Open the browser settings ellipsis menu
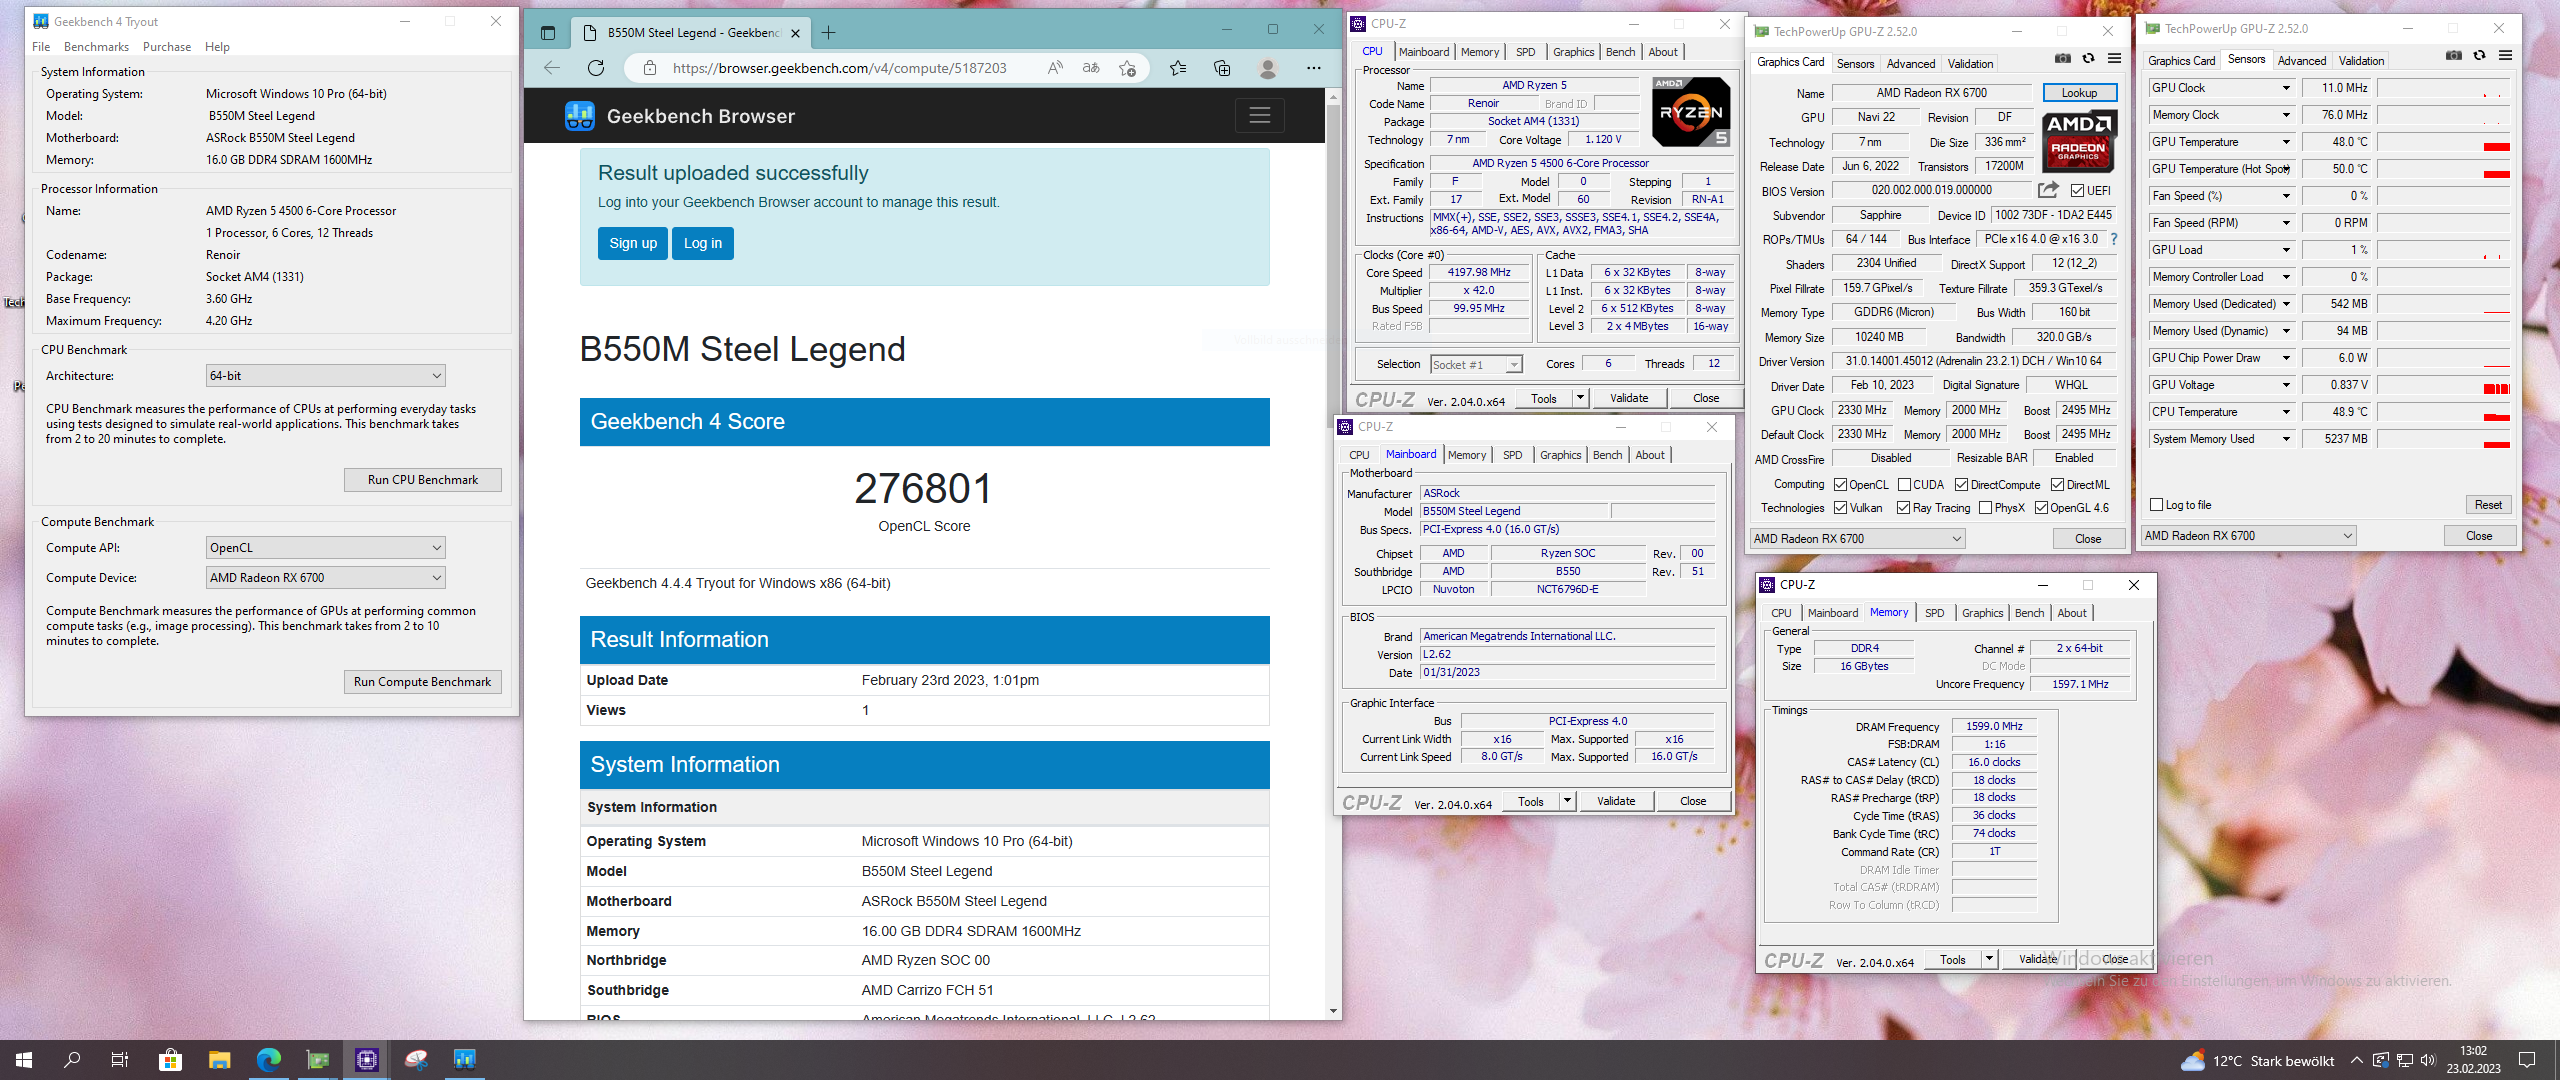Screen dimensions: 2560x1080 click(x=1313, y=68)
